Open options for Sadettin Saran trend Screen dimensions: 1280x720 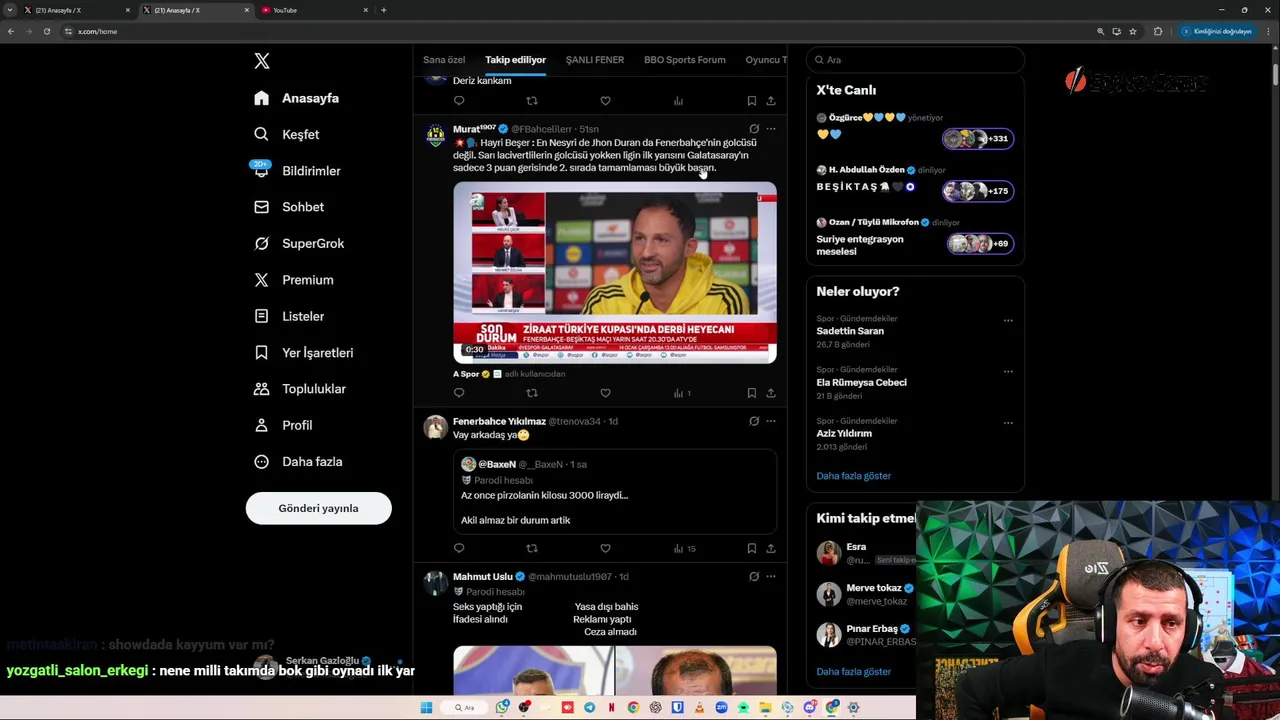[1008, 321]
